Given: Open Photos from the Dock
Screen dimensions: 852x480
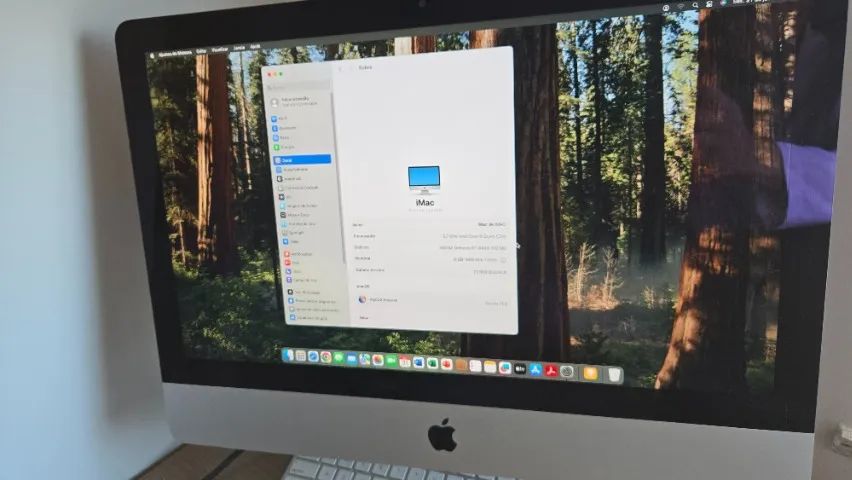Looking at the screenshot, I should tap(378, 360).
